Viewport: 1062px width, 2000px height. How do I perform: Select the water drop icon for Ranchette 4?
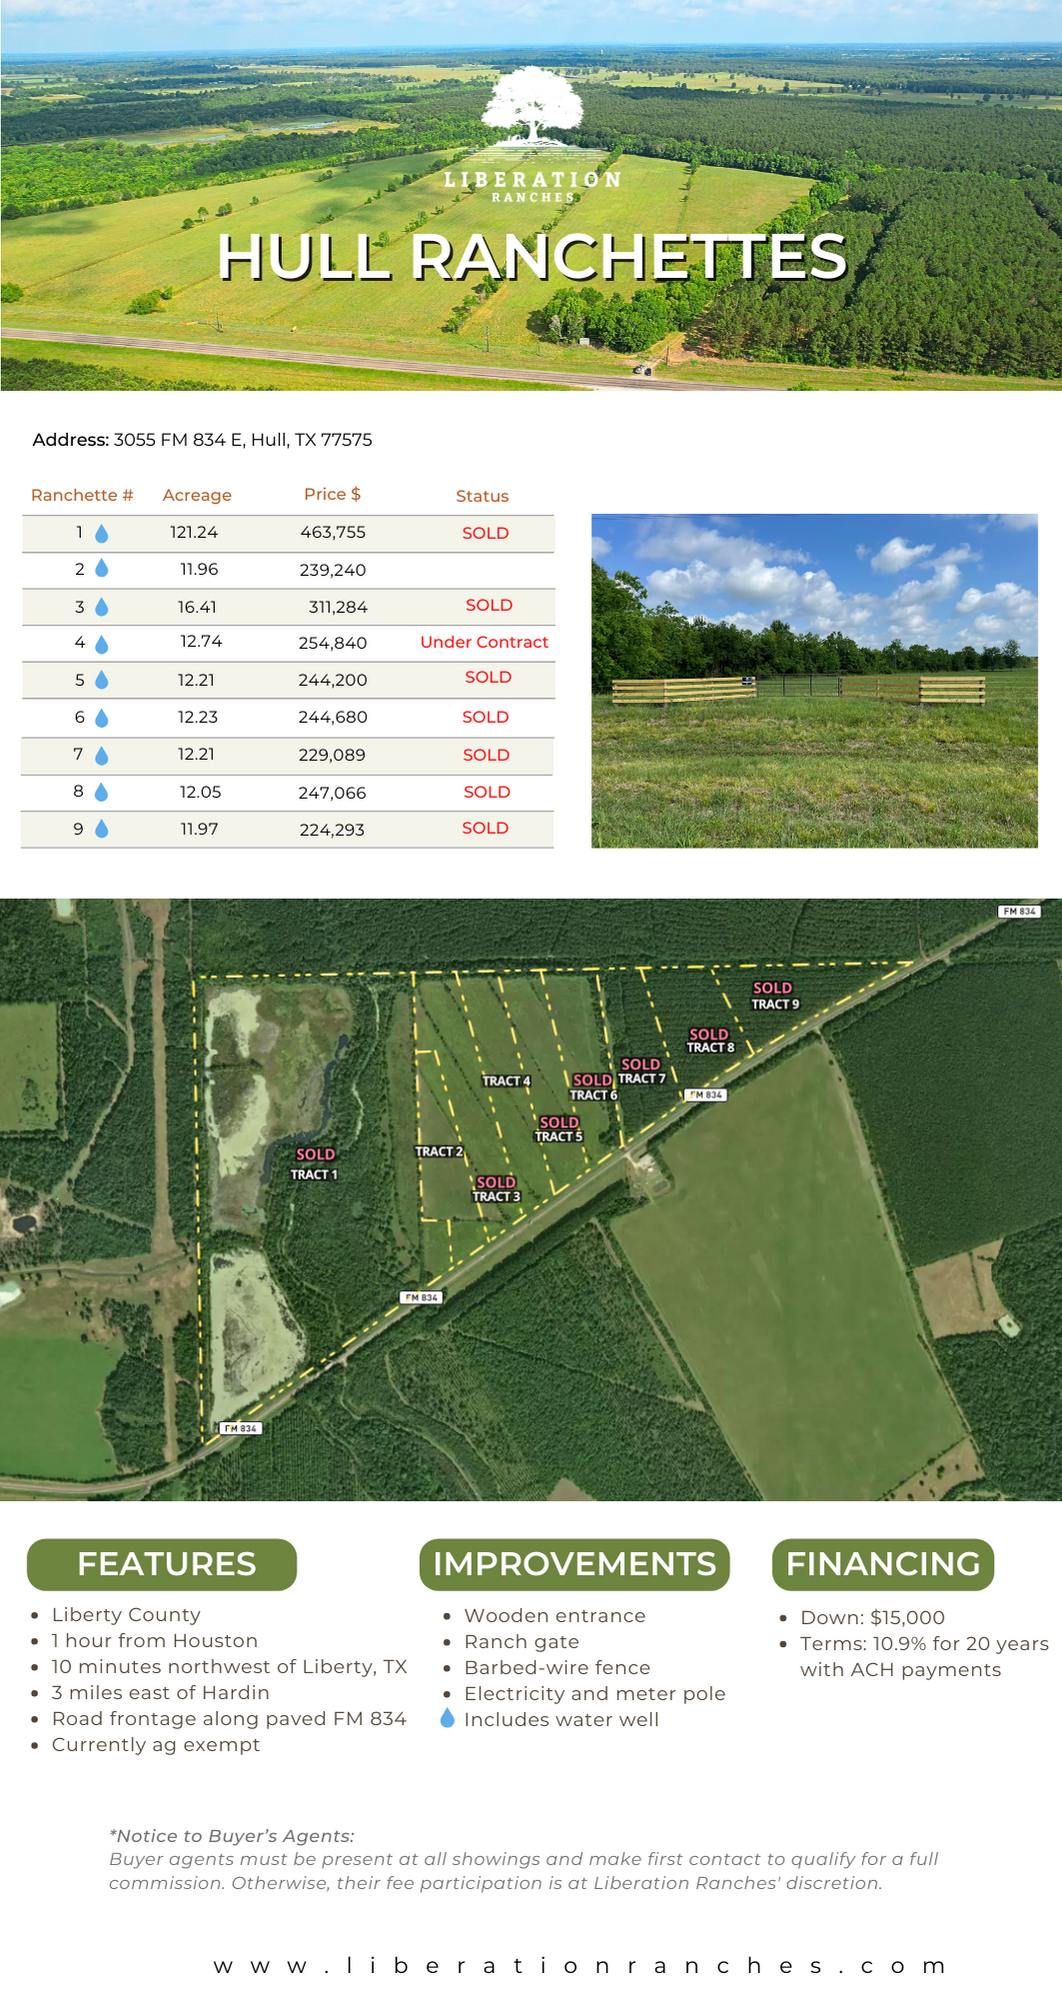(x=101, y=644)
